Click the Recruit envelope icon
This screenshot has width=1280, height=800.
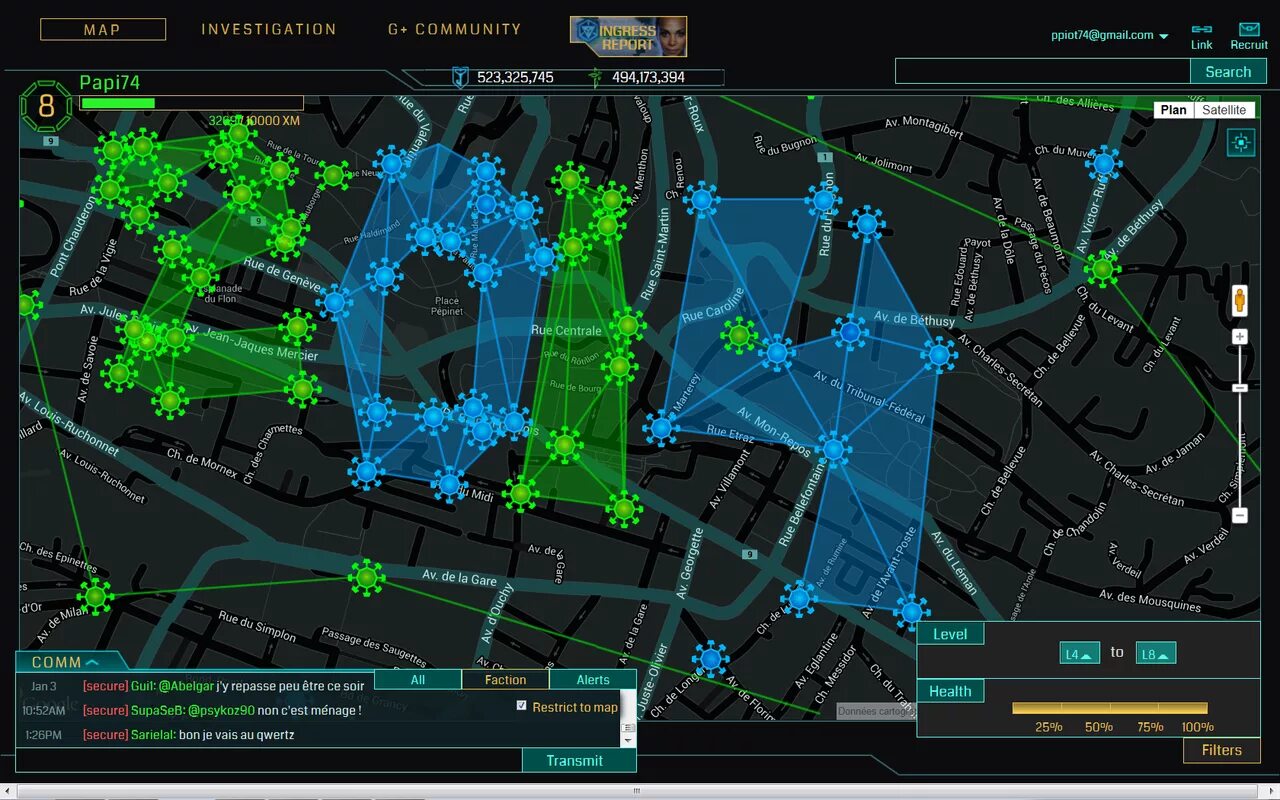tap(1249, 29)
